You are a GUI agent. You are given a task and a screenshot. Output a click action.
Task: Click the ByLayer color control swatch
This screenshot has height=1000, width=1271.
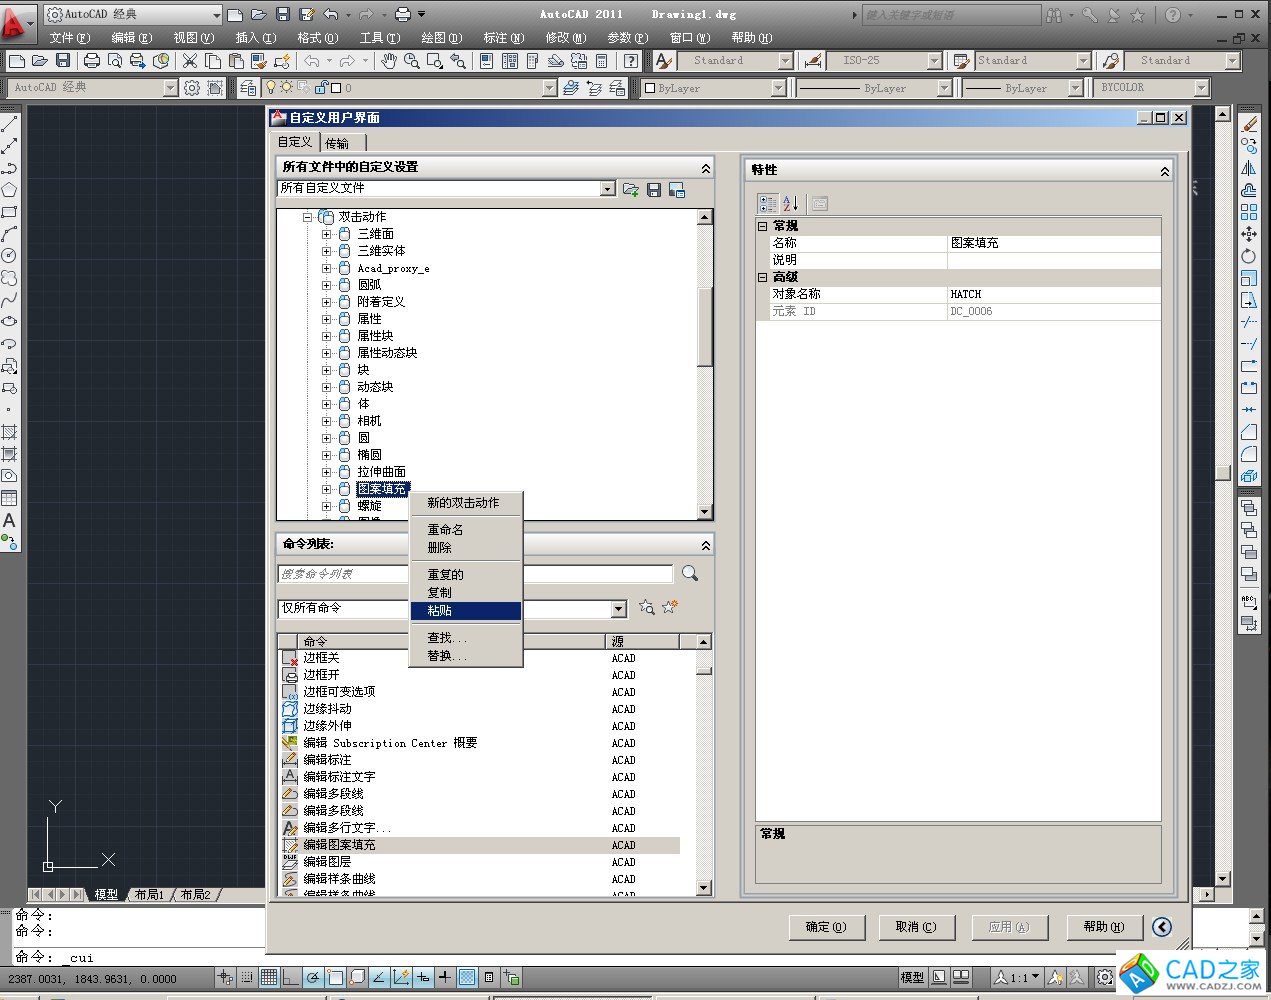[649, 88]
